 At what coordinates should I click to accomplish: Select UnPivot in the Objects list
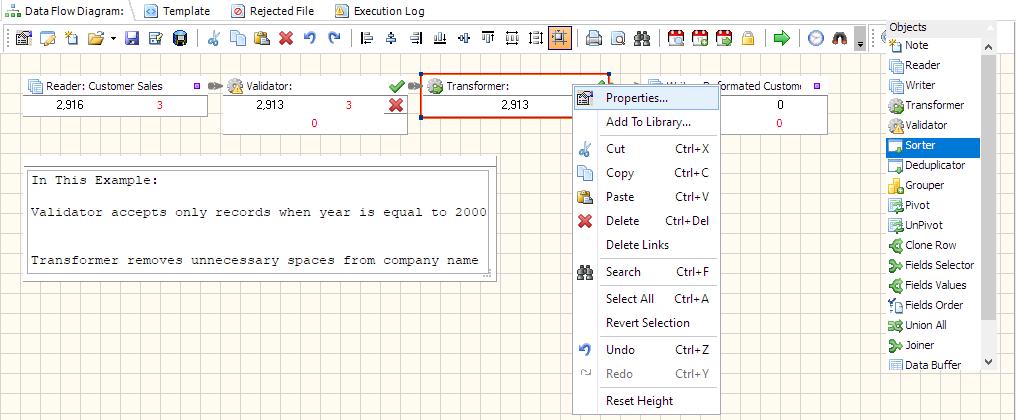933,226
